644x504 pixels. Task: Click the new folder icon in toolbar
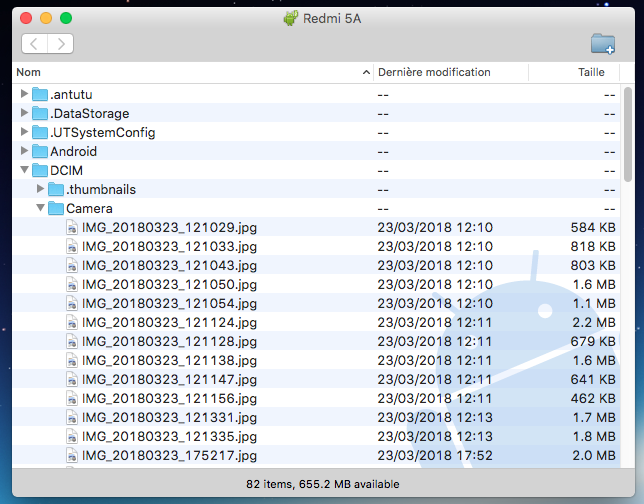click(602, 44)
